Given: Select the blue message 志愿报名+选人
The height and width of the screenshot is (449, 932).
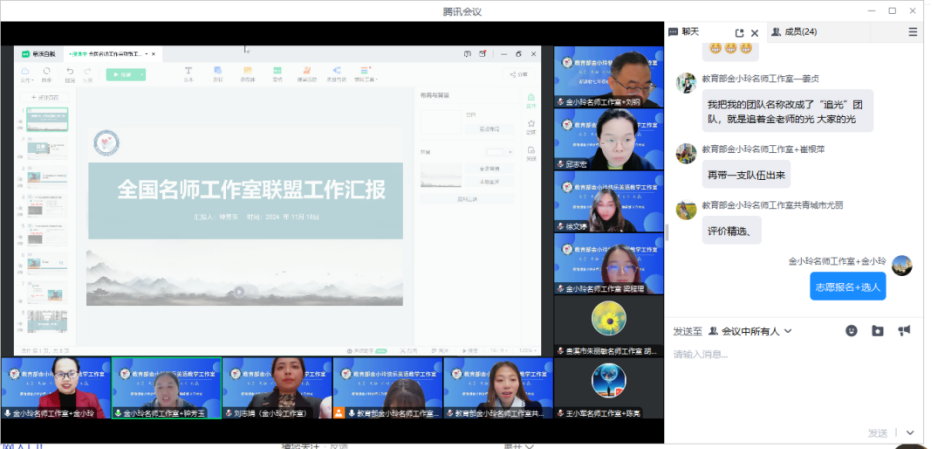Looking at the screenshot, I should pyautogui.click(x=848, y=287).
